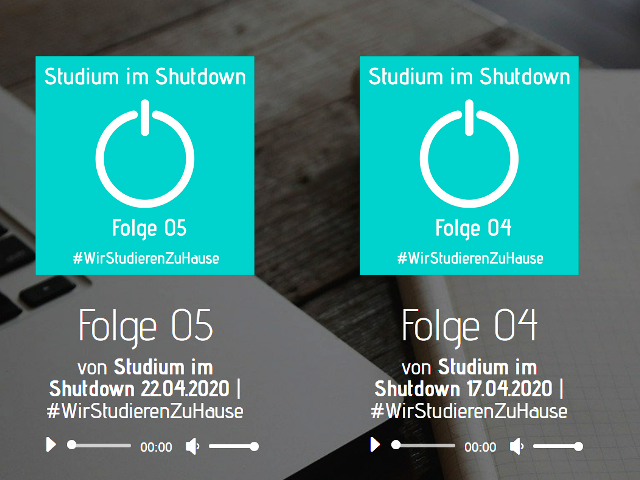Image resolution: width=640 pixels, height=480 pixels.
Task: Select the 'Shutdown 22.04.2020' description text
Action: (x=139, y=389)
